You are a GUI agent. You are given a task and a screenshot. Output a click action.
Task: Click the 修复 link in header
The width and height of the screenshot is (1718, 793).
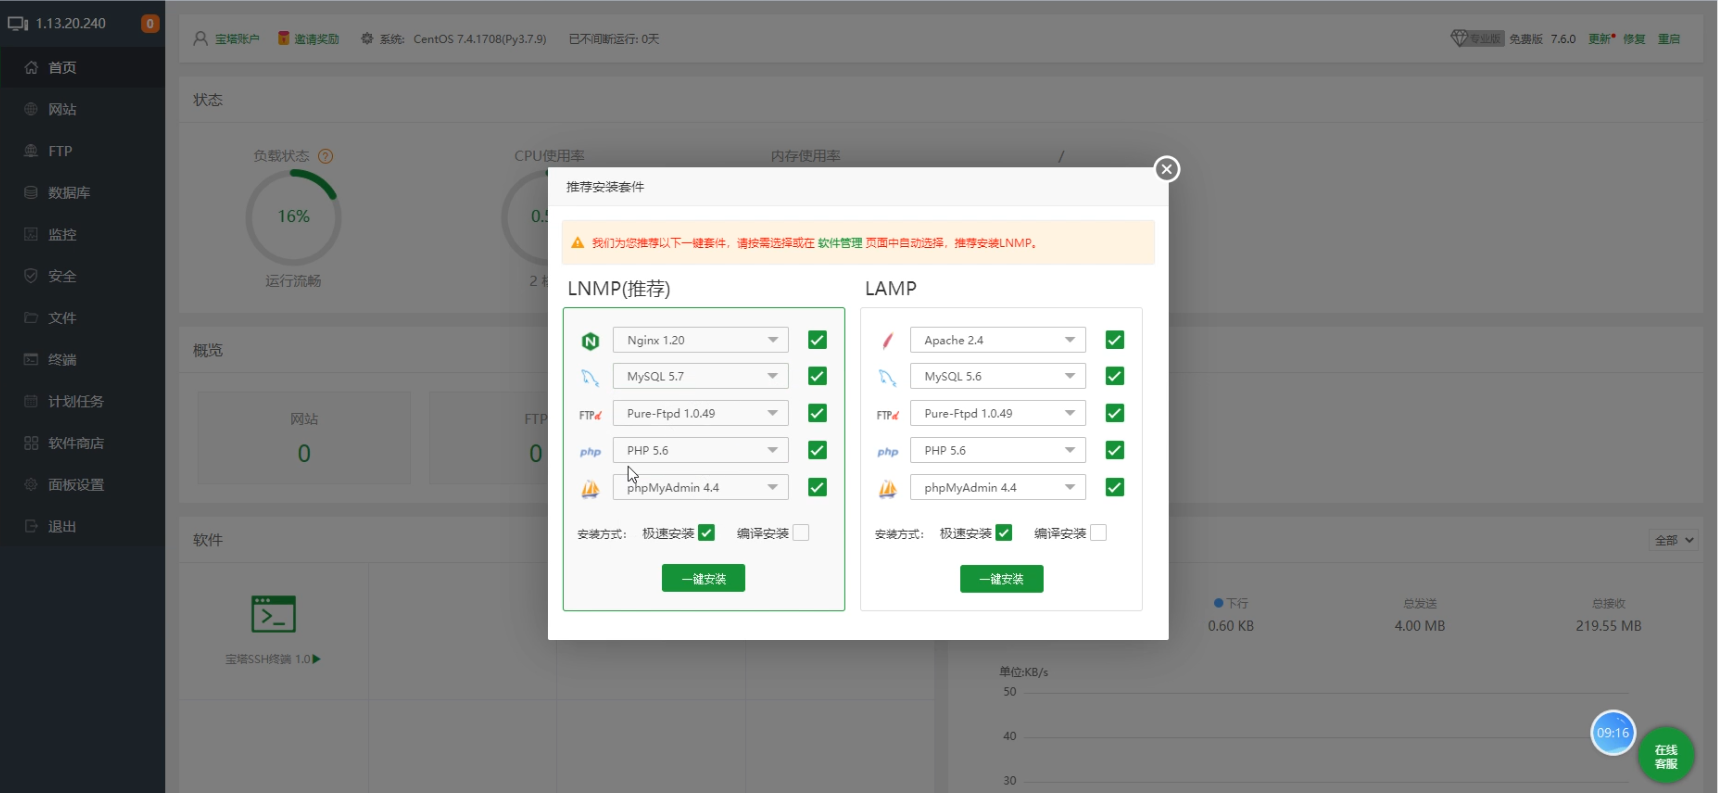[x=1634, y=39]
